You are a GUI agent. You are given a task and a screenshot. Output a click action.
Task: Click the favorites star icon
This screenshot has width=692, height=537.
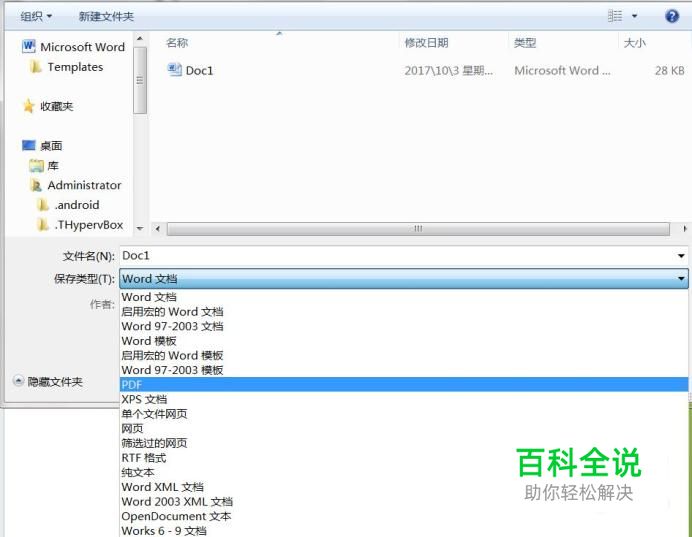(29, 106)
